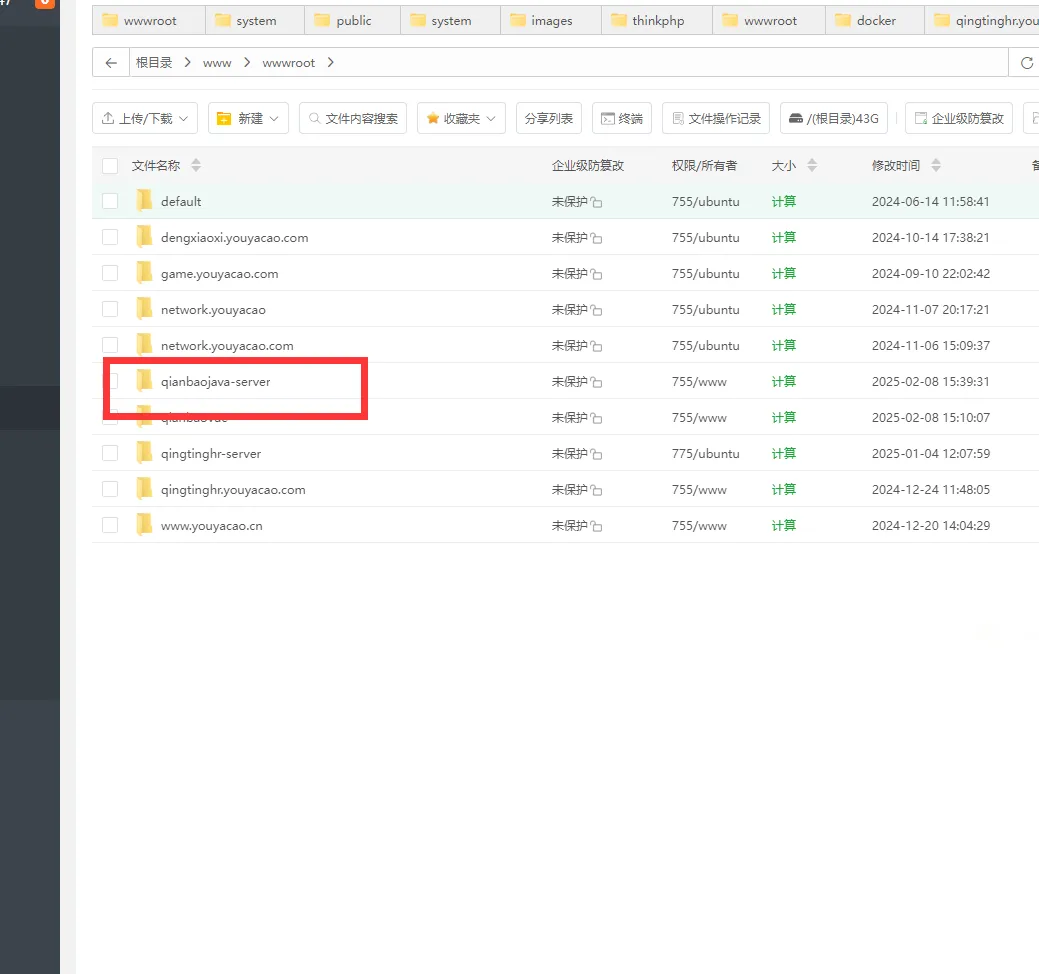Click lock icon in the default row

[597, 203]
